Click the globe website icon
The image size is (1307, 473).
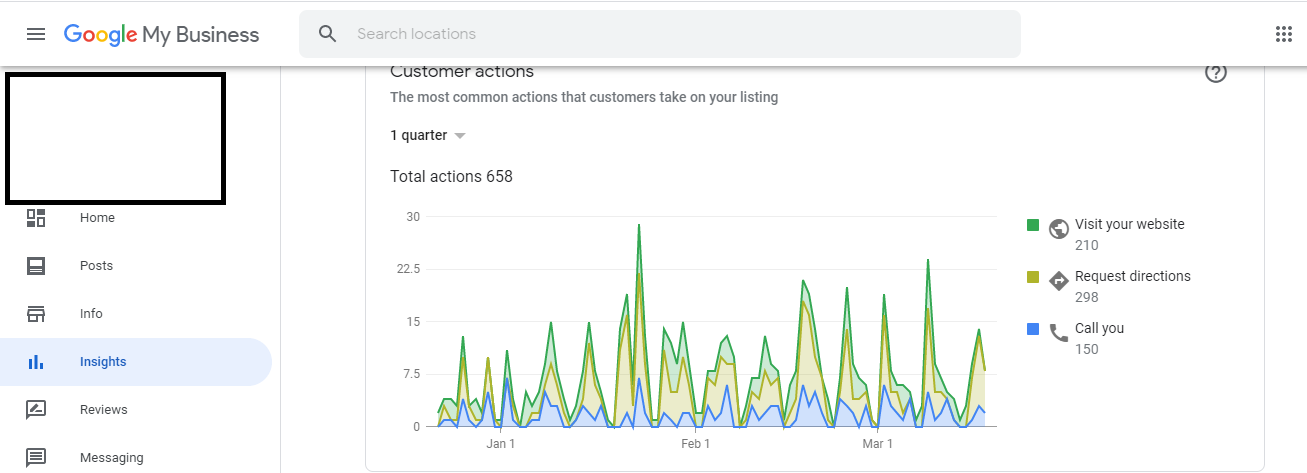pyautogui.click(x=1059, y=229)
